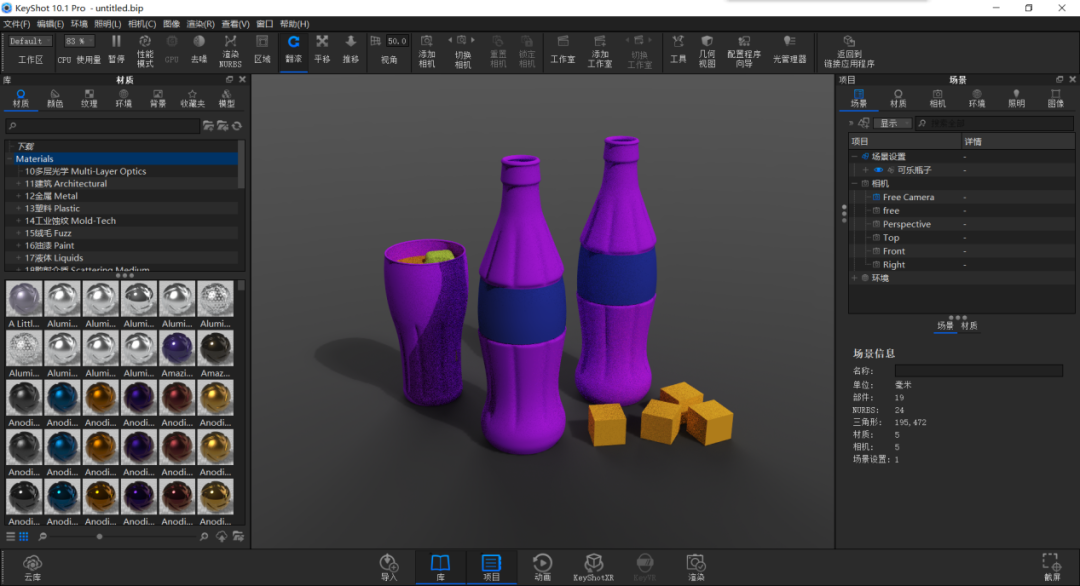Toggle visibility eye for 可乐瓶子 model

click(878, 170)
